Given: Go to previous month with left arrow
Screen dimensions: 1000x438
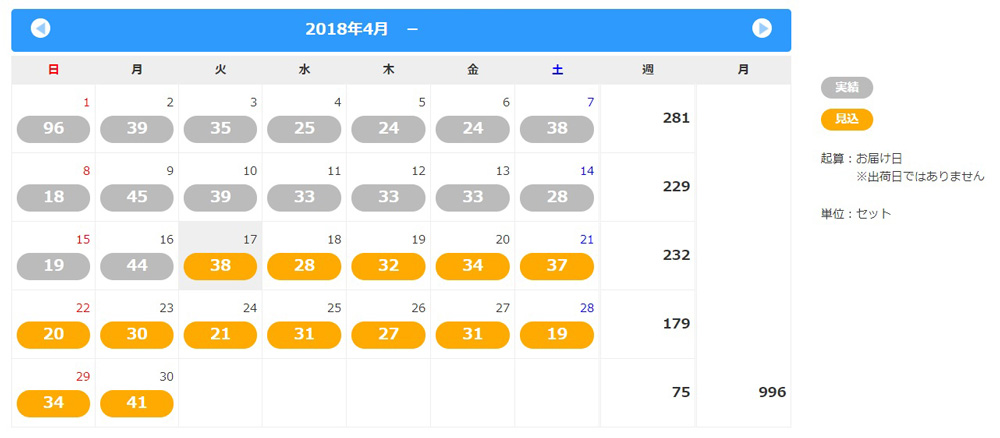Looking at the screenshot, I should click(40, 29).
